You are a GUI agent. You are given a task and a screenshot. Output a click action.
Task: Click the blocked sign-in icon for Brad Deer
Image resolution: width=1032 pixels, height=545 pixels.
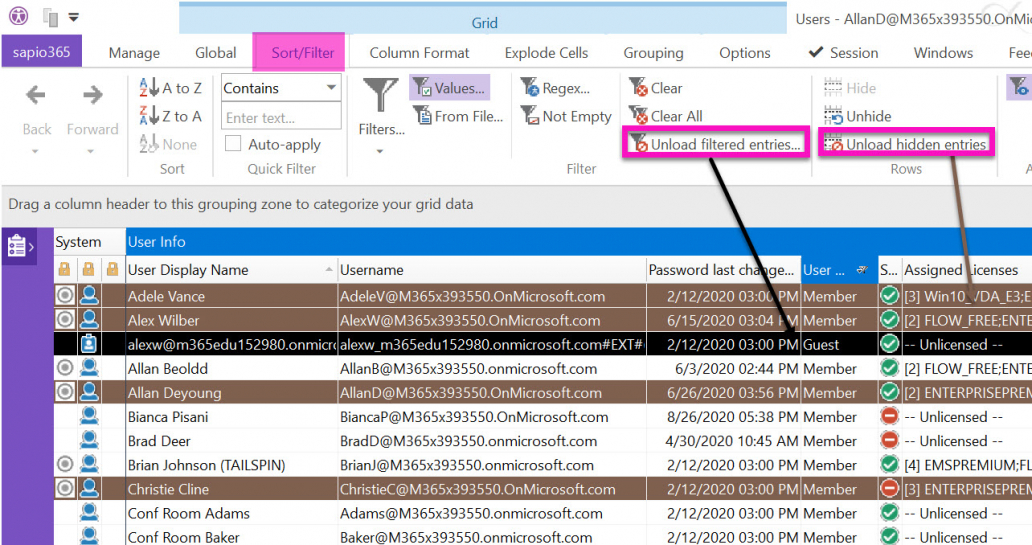[x=889, y=440]
